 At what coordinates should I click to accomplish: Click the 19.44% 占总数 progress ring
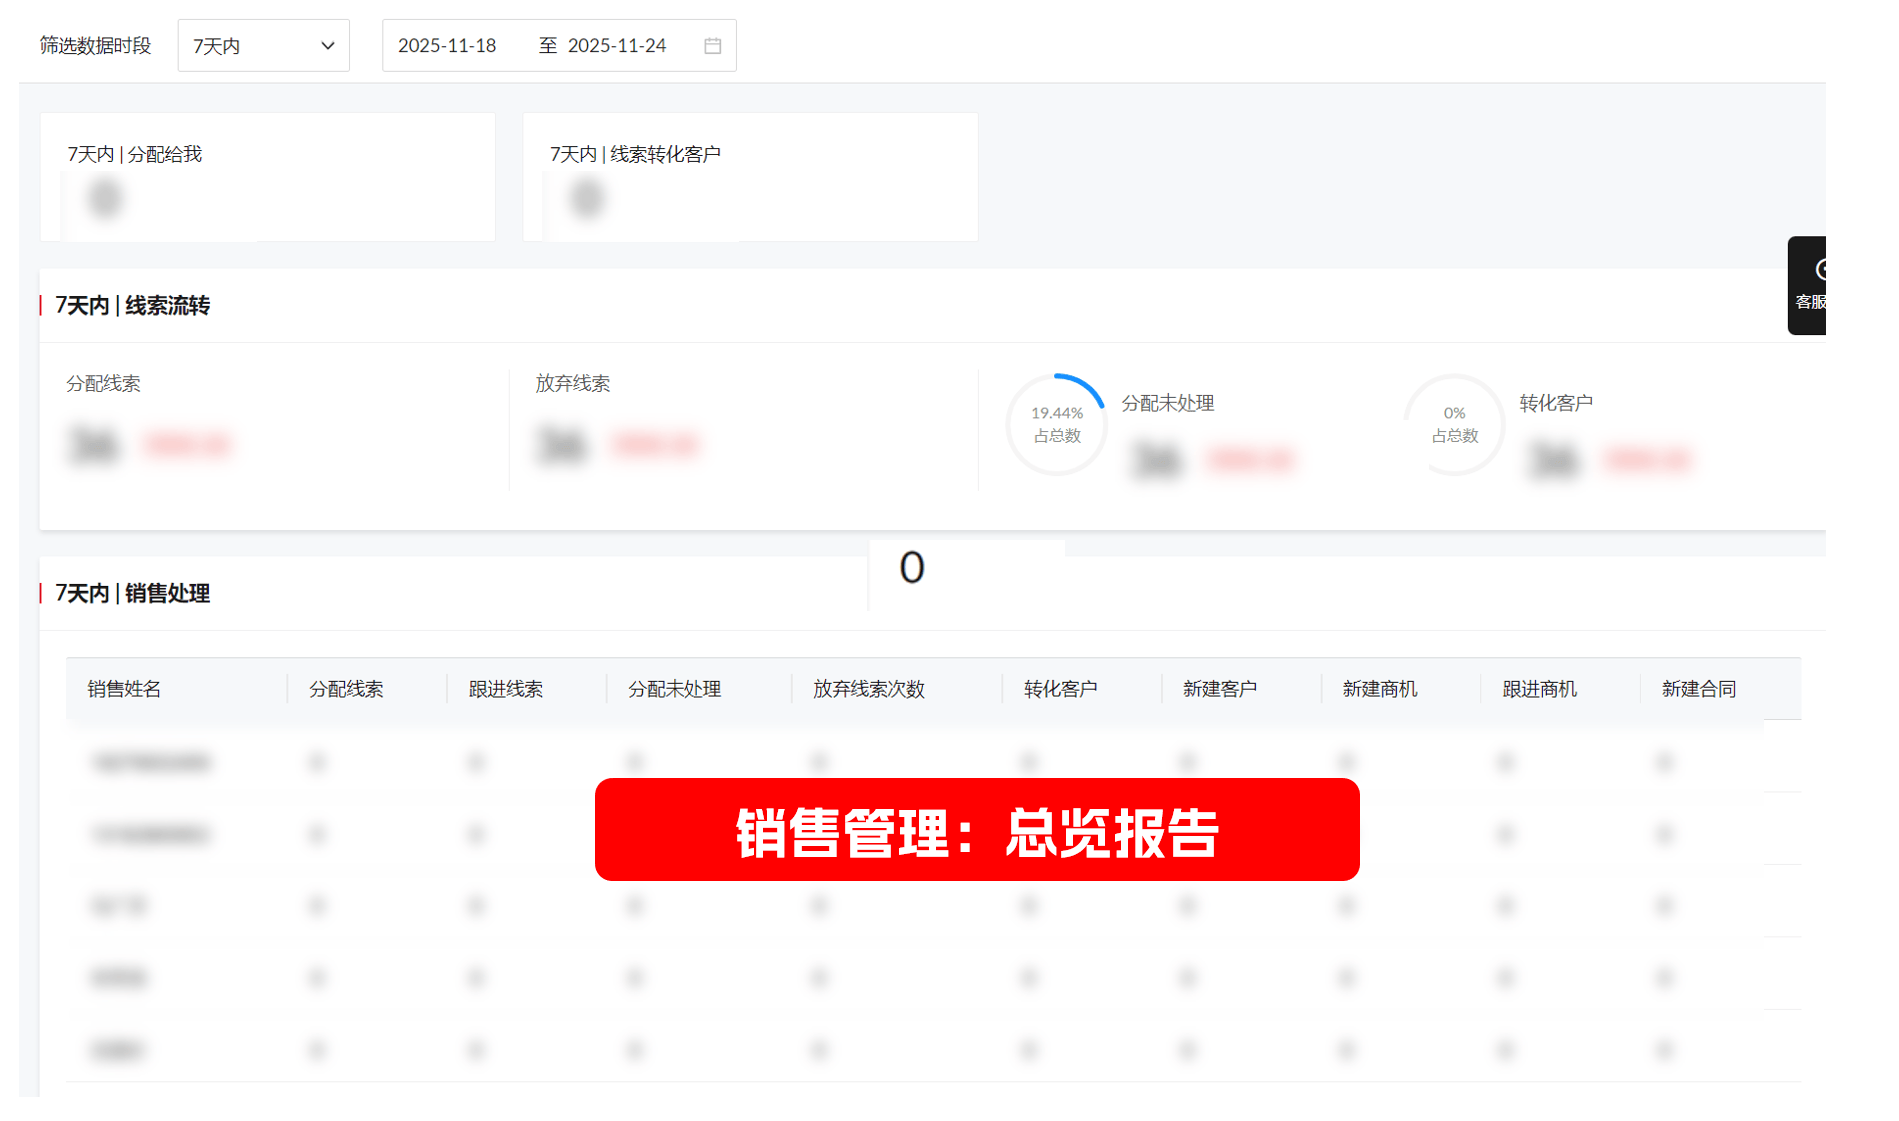click(x=1056, y=424)
